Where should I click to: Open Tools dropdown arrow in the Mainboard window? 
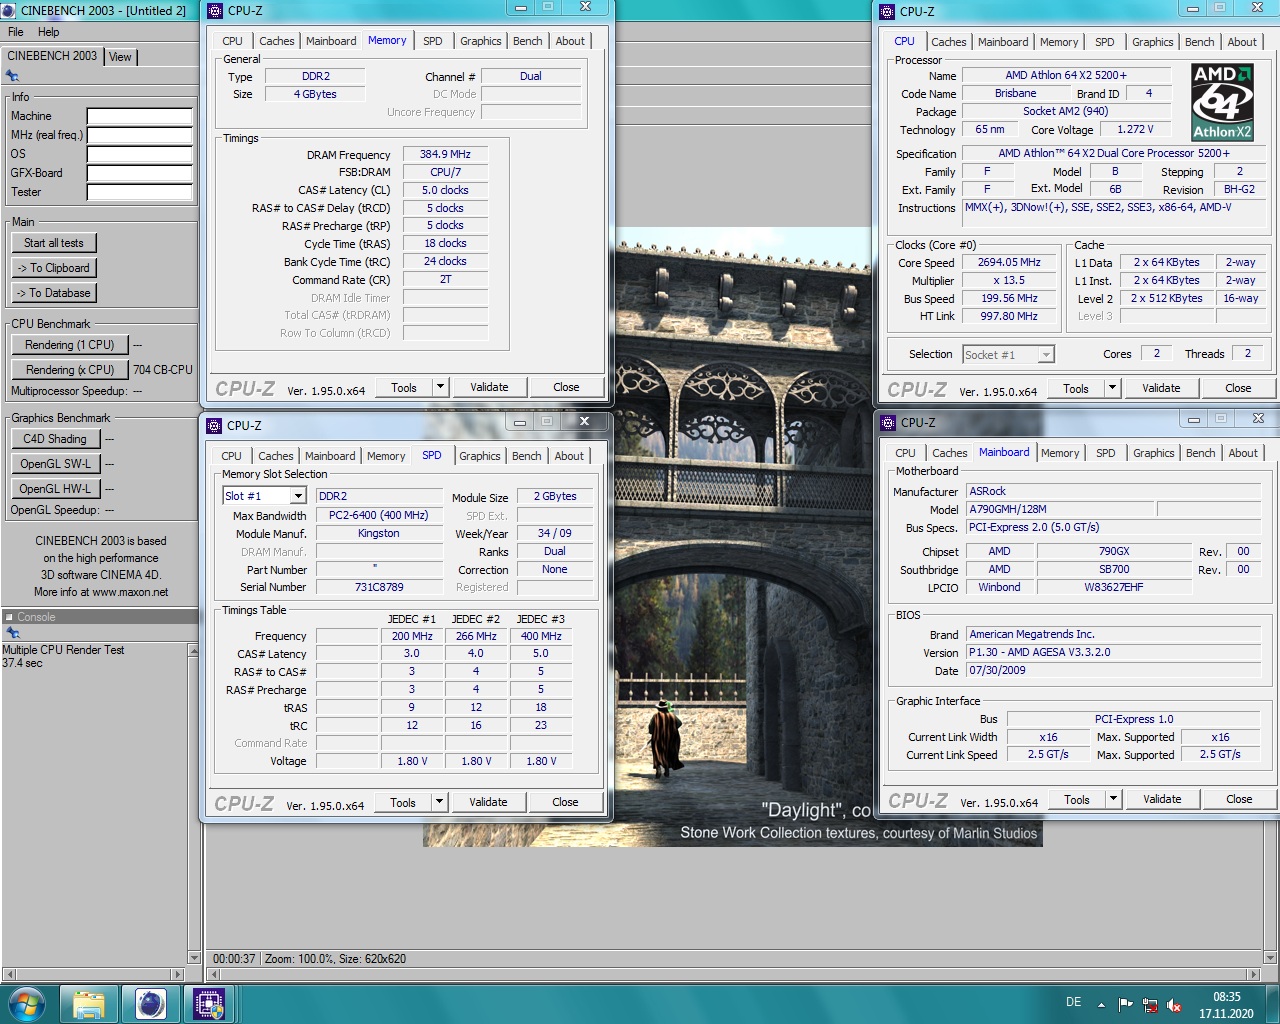[x=1113, y=799]
